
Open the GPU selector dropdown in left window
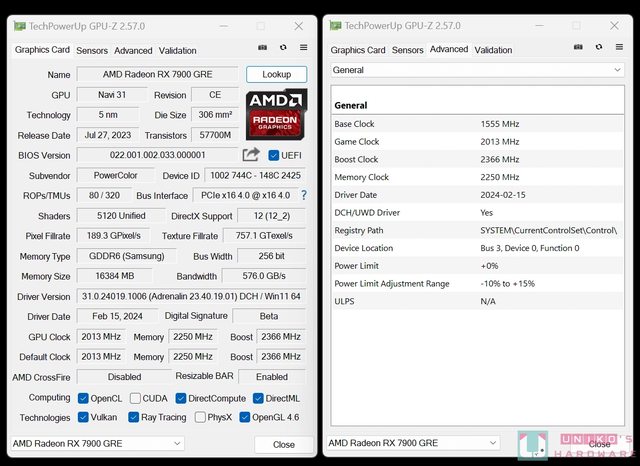pos(97,443)
